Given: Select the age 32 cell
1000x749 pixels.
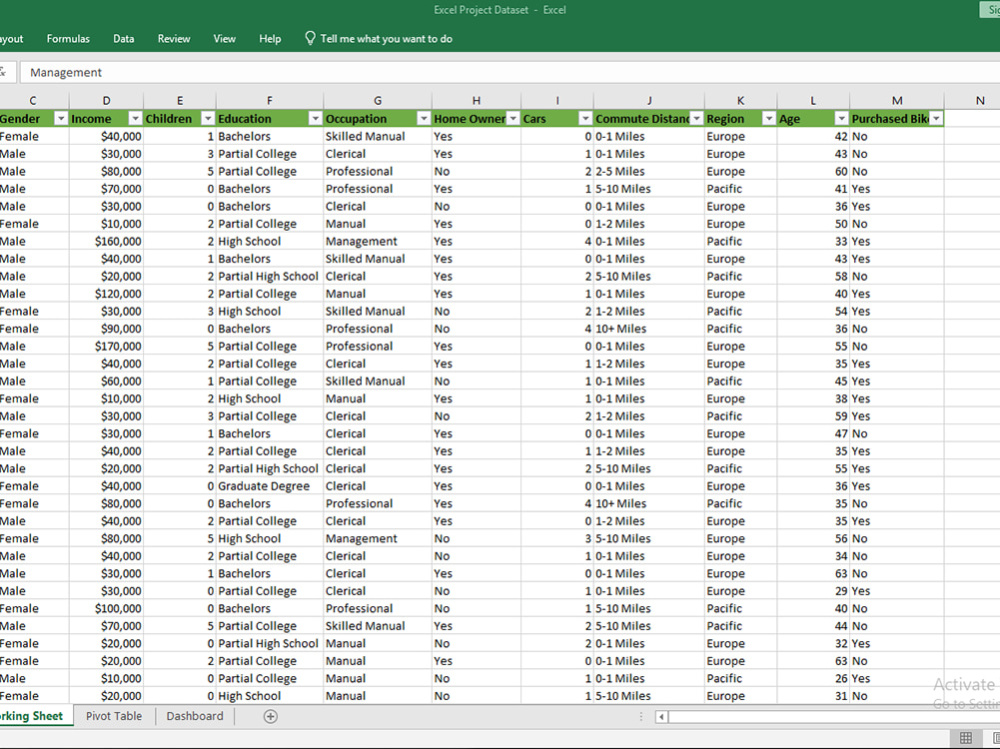Looking at the screenshot, I should click(813, 644).
